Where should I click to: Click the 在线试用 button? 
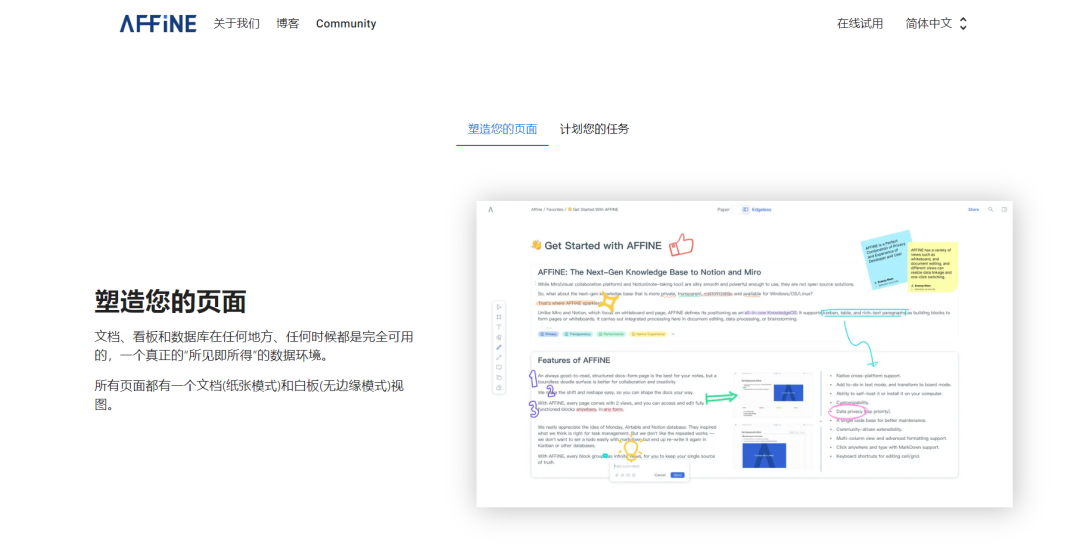860,23
